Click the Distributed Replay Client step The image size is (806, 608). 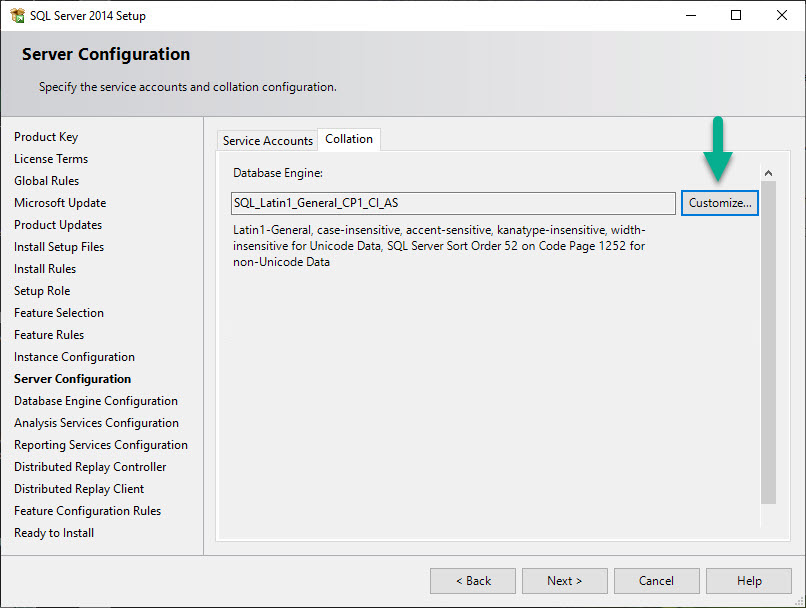coord(79,489)
